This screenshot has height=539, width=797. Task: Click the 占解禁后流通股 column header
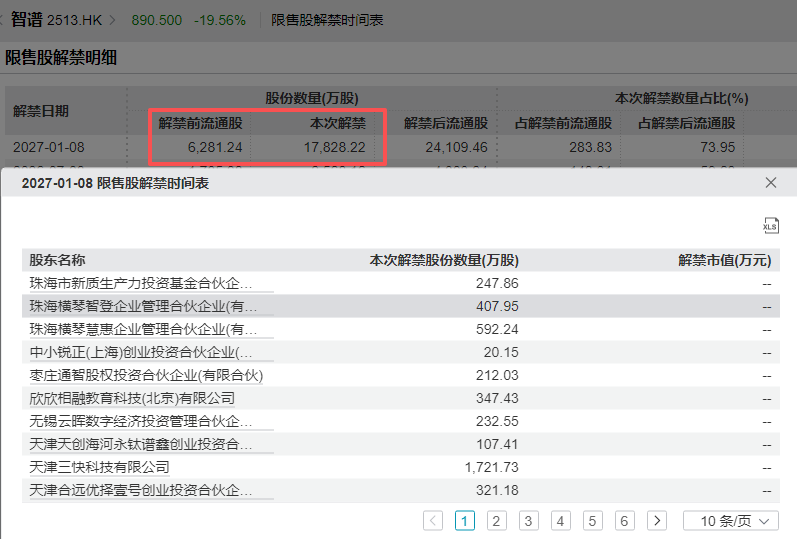687,123
